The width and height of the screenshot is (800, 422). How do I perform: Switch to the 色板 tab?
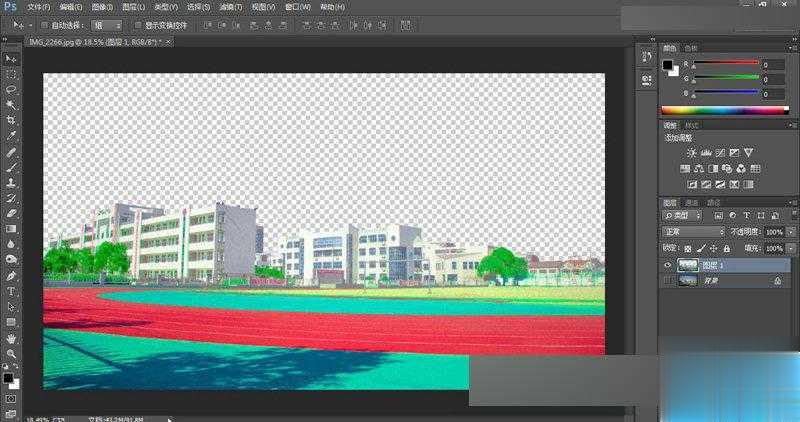[x=691, y=48]
